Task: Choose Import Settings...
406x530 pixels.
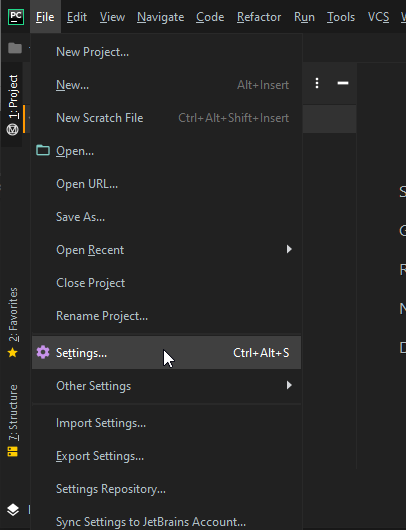Action: point(166,423)
